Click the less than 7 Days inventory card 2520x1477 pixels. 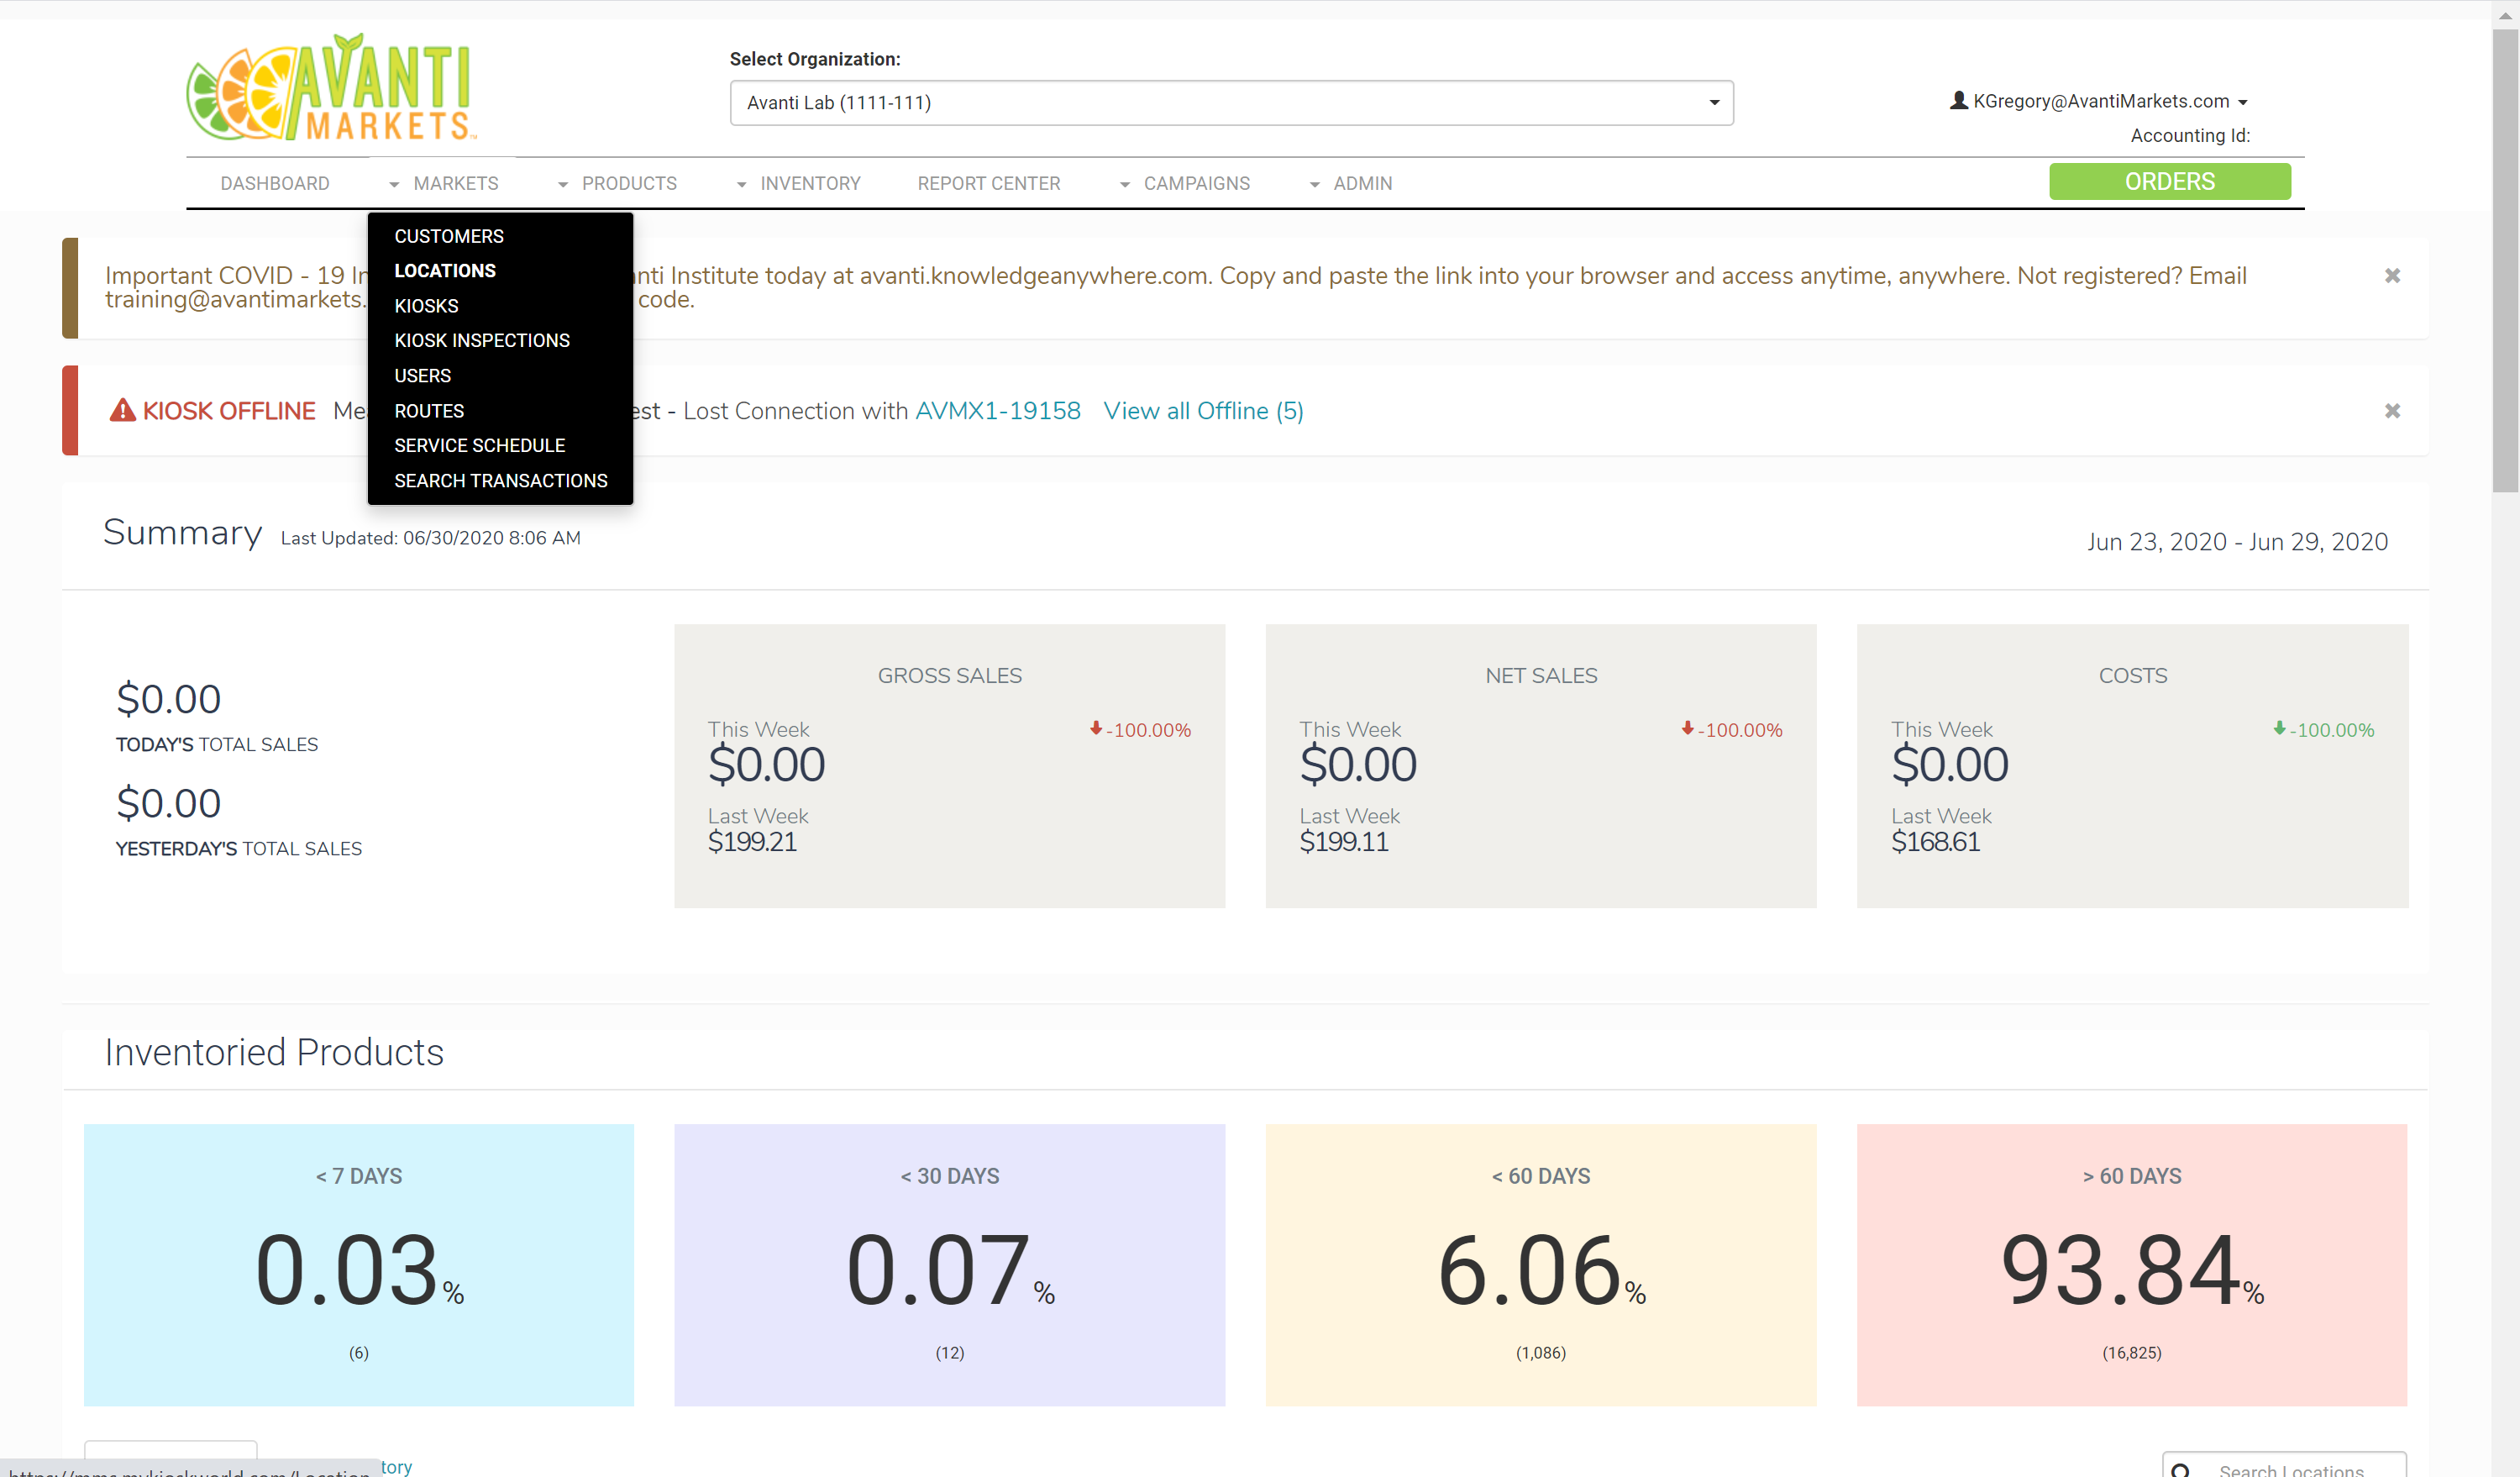click(359, 1265)
